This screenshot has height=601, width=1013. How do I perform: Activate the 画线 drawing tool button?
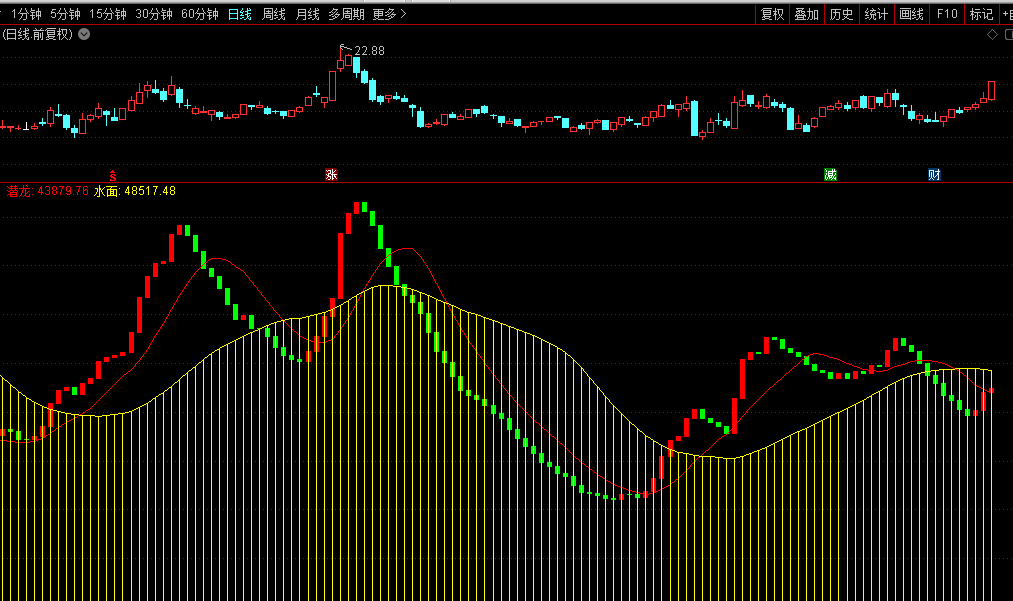coord(911,14)
